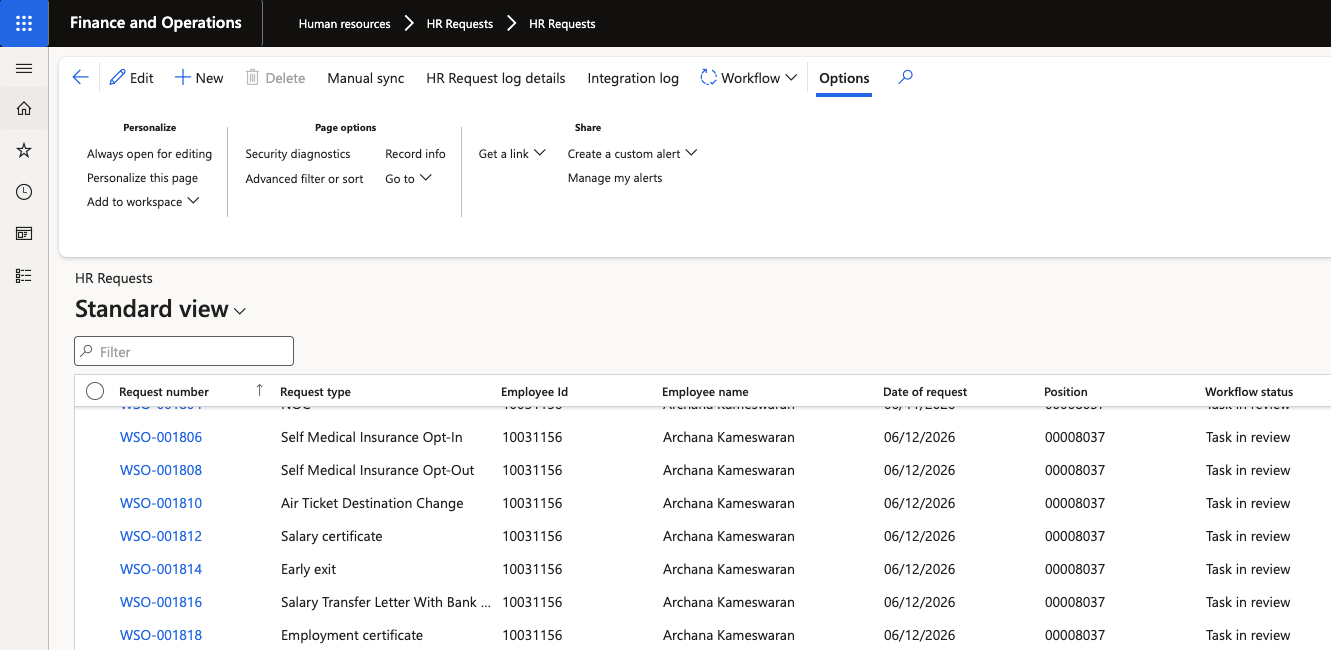Open the Integration log
Viewport: 1331px width, 650px height.
coord(633,78)
